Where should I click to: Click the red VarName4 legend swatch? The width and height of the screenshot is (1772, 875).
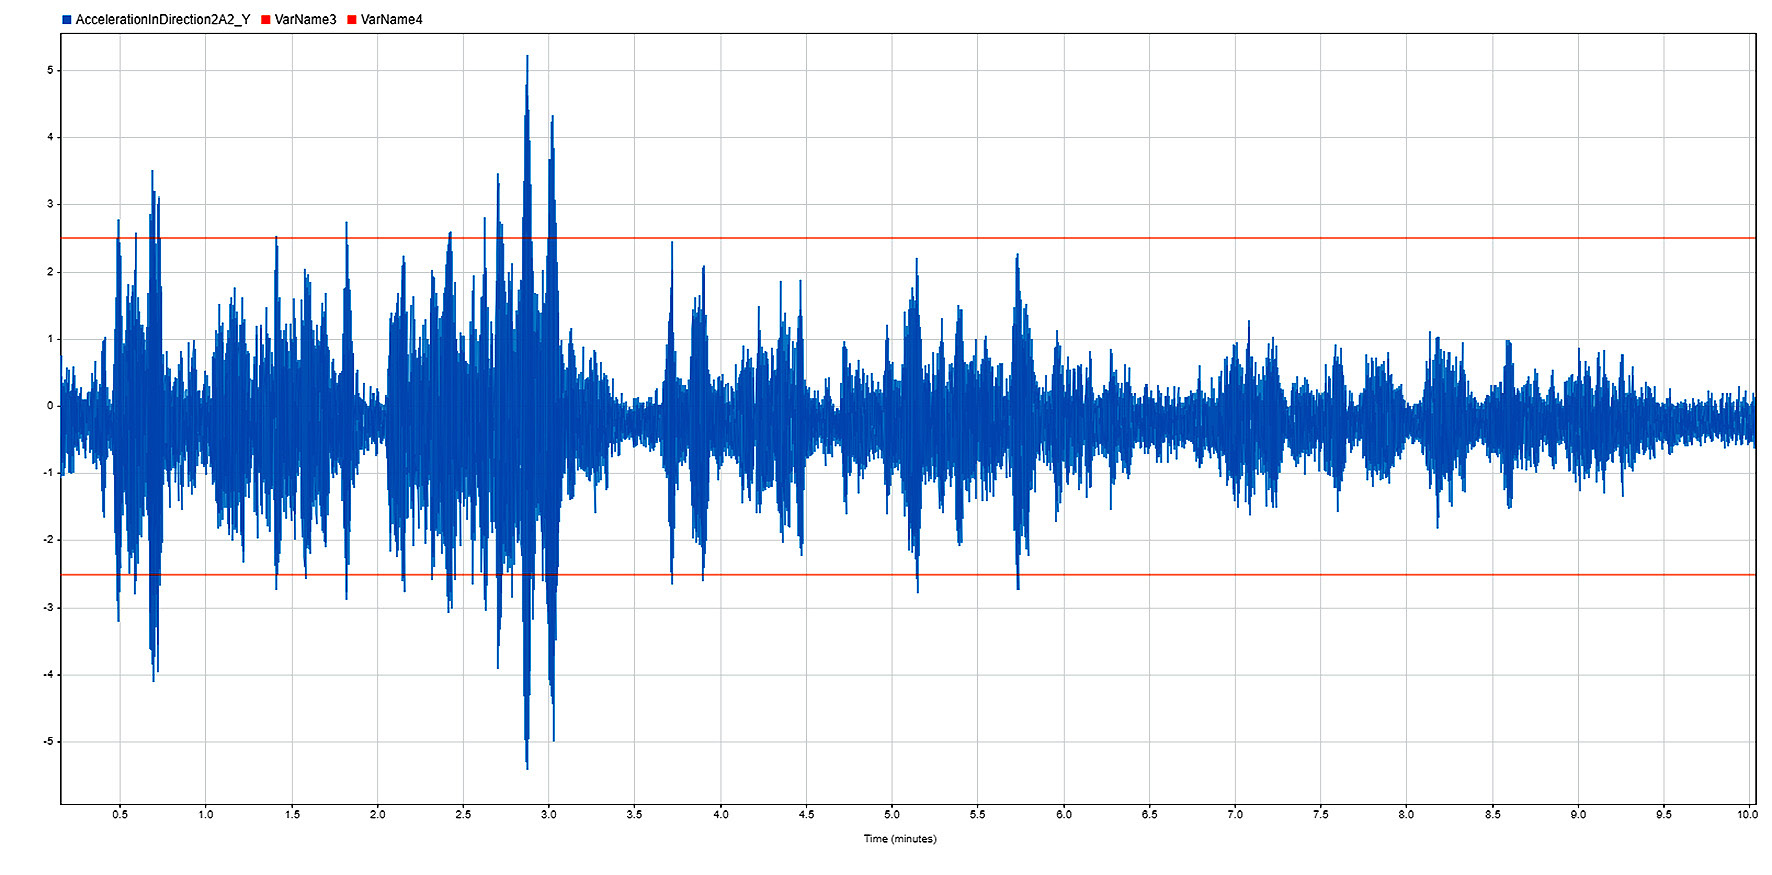(352, 20)
